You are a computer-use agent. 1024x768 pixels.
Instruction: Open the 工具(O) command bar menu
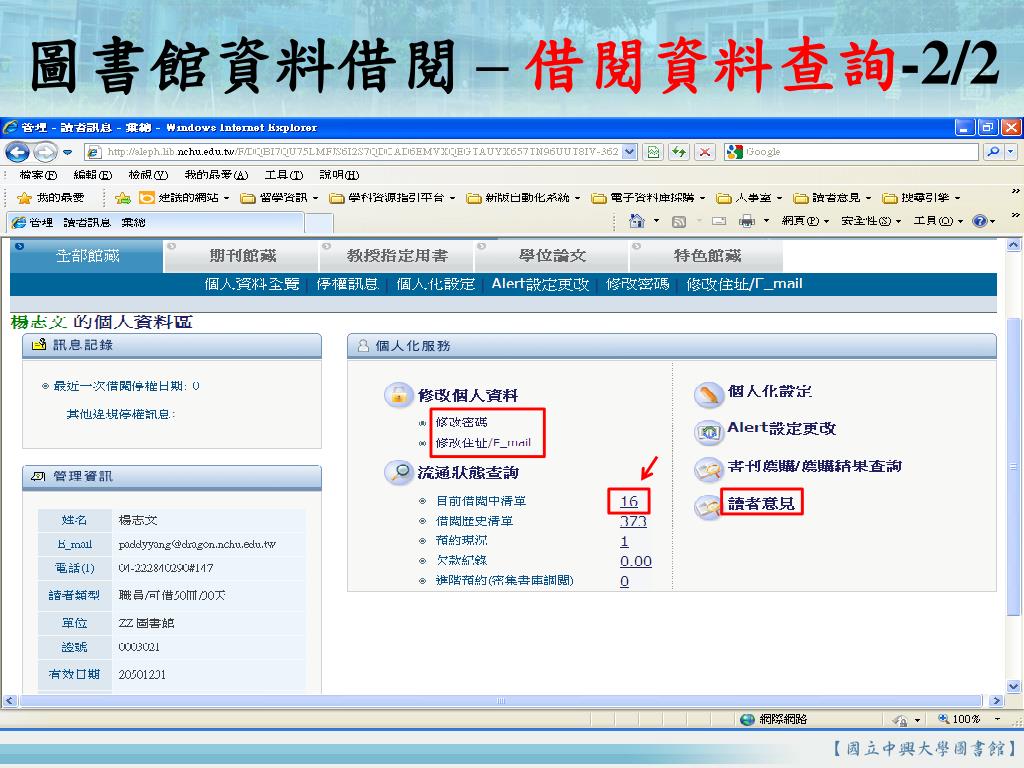click(938, 221)
